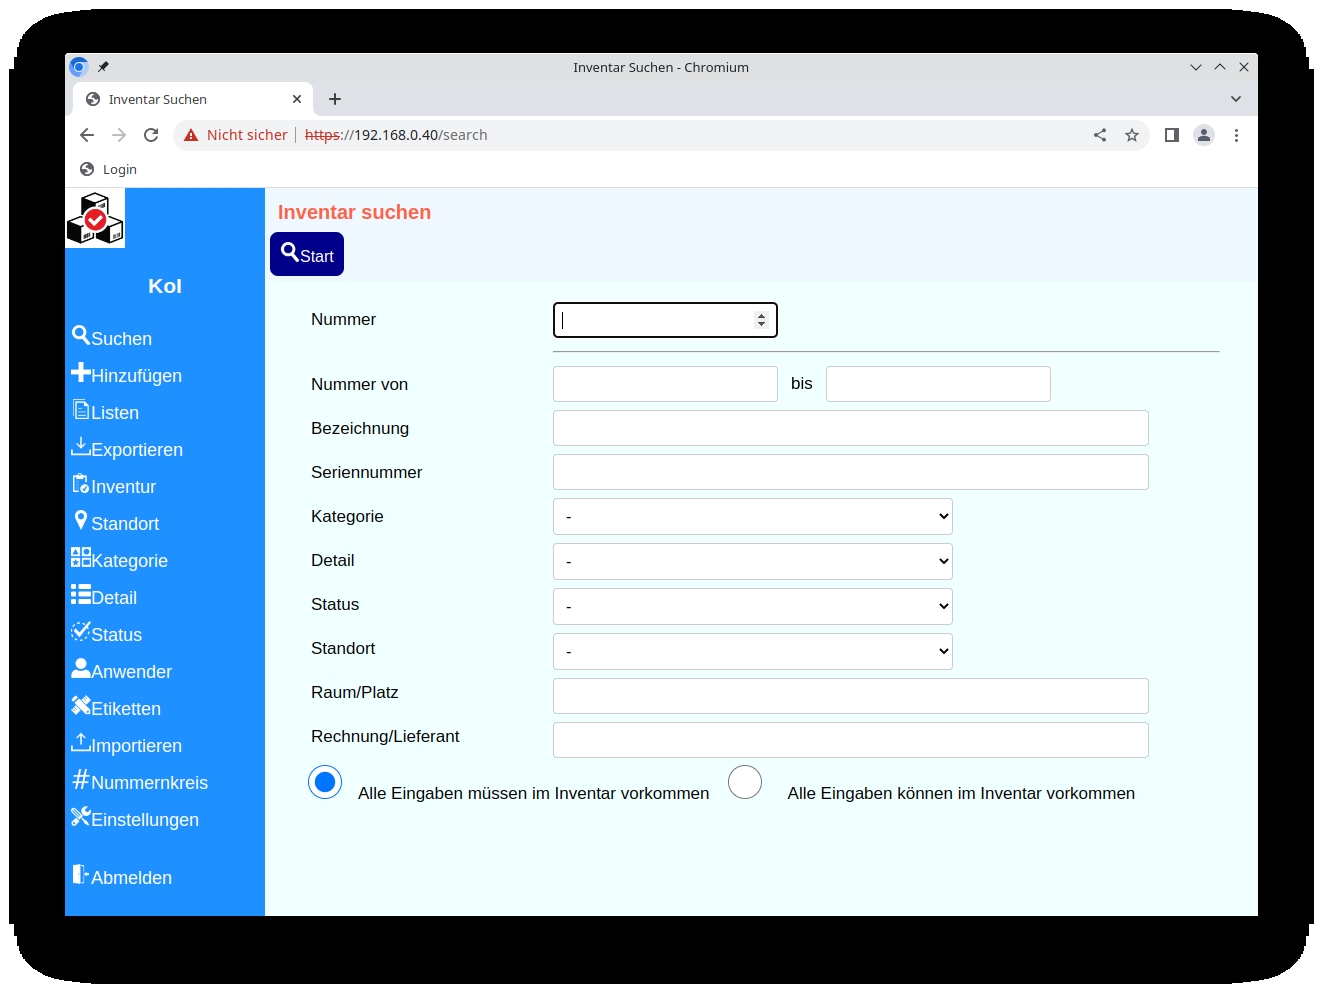Viewport: 1323px width, 993px height.
Task: Click the Nummer von input field
Action: coord(665,384)
